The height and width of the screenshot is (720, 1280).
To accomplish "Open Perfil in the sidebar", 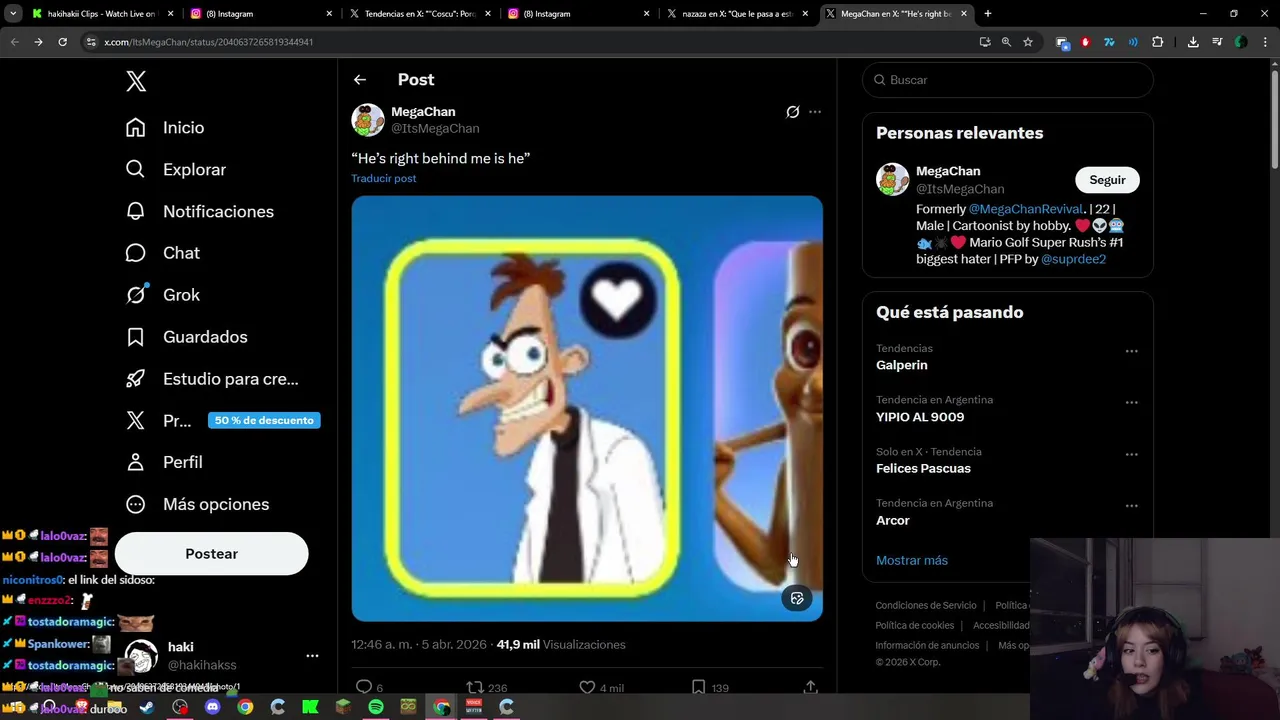I will (164, 462).
